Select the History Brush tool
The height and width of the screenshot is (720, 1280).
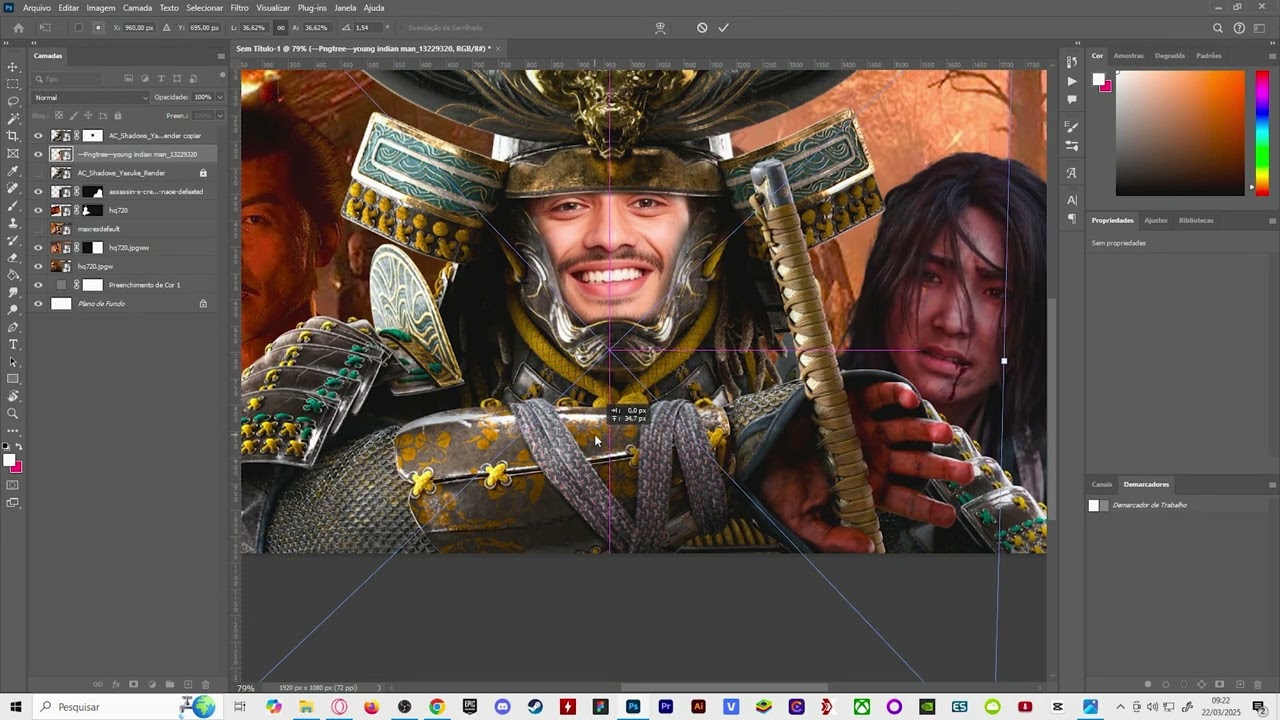[x=13, y=240]
